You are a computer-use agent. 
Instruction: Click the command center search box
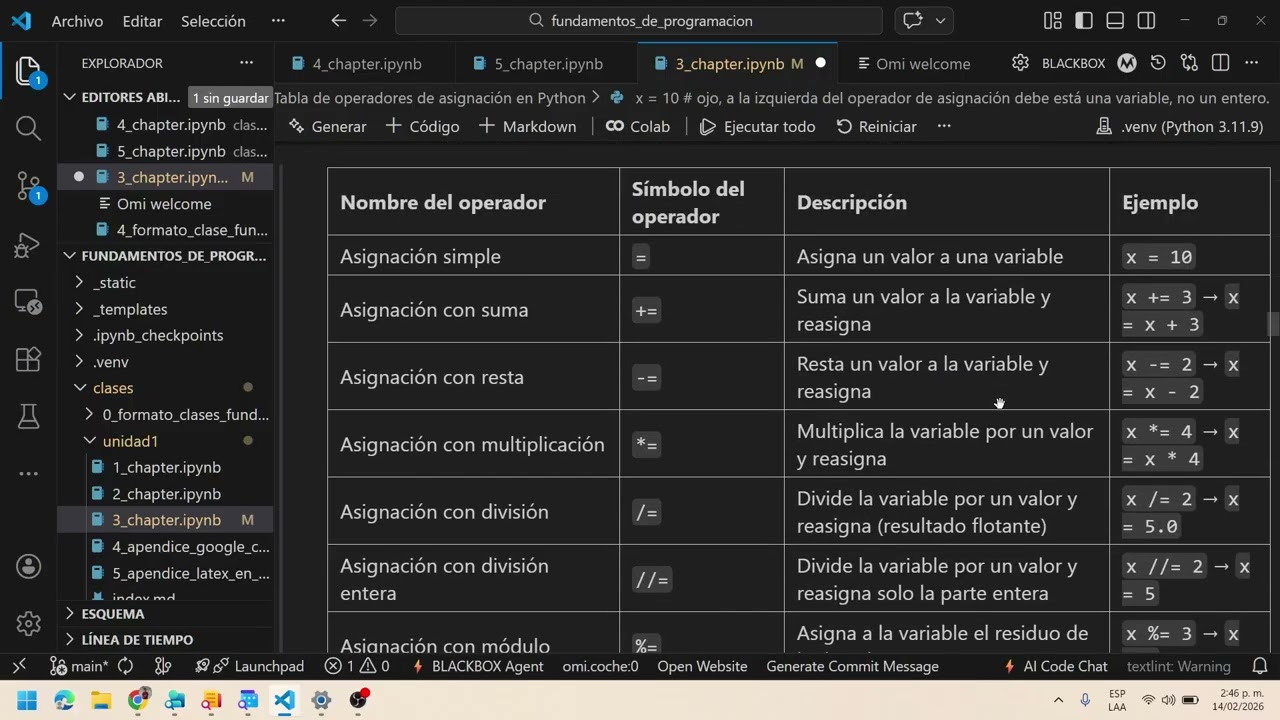(639, 20)
